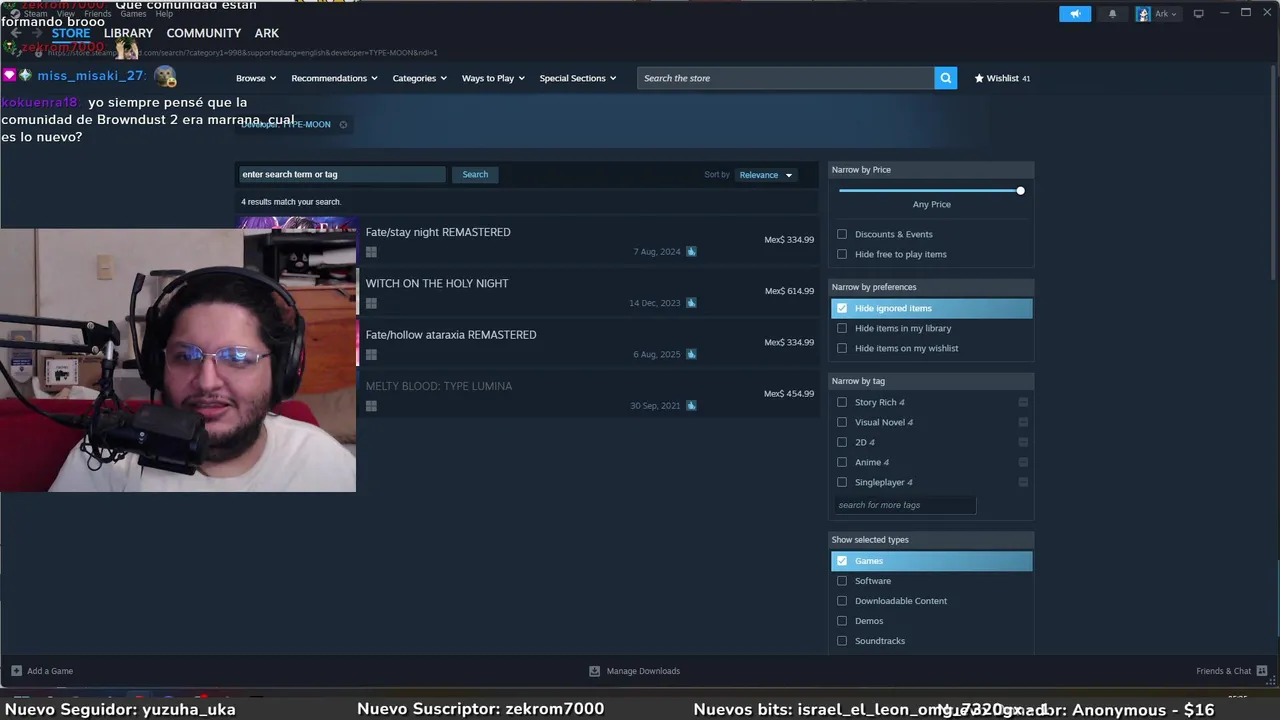Screen dimensions: 1280x720
Task: Exclude the Visual Novel tag icon
Action: 1023,422
